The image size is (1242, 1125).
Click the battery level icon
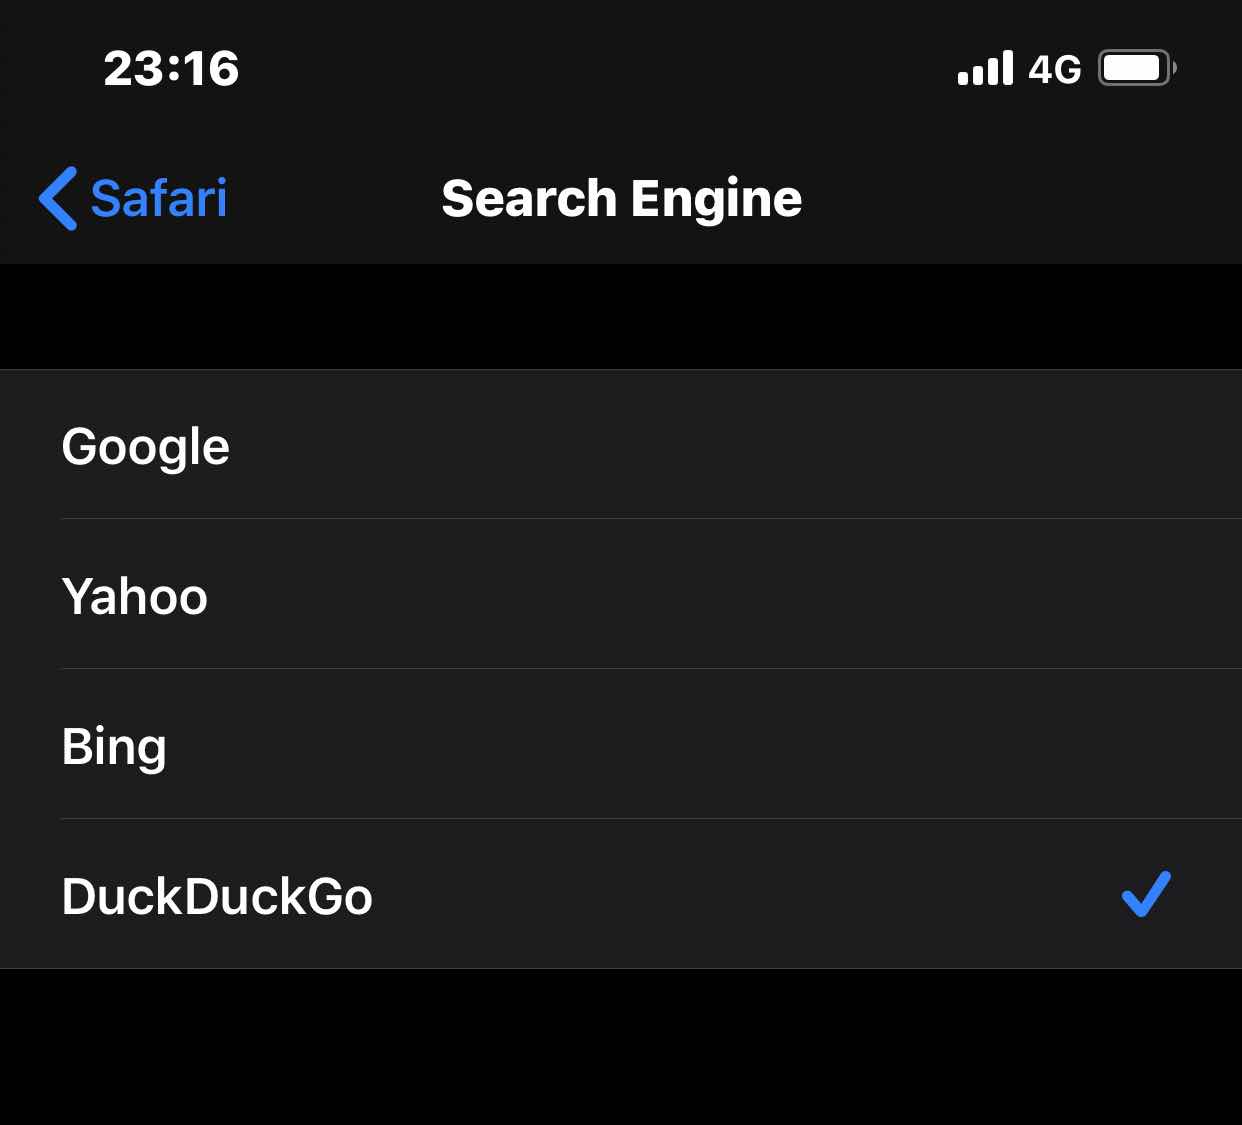tap(1137, 68)
